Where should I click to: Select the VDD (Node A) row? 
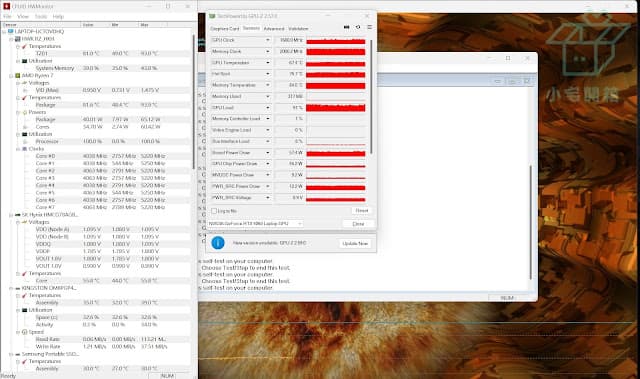tap(96, 229)
